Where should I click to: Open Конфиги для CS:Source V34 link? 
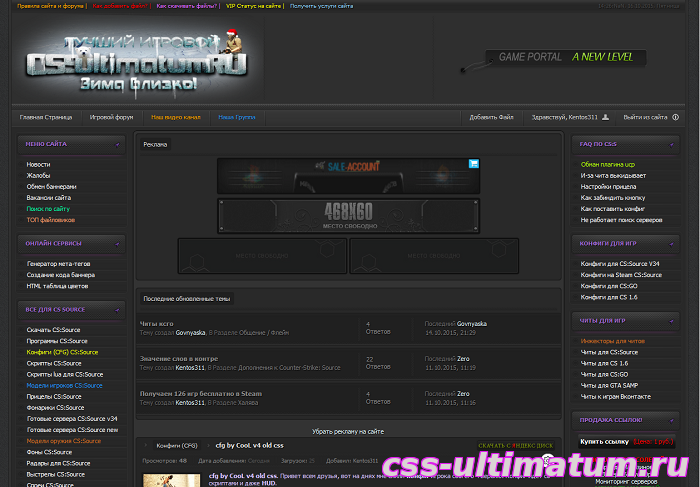(x=620, y=264)
